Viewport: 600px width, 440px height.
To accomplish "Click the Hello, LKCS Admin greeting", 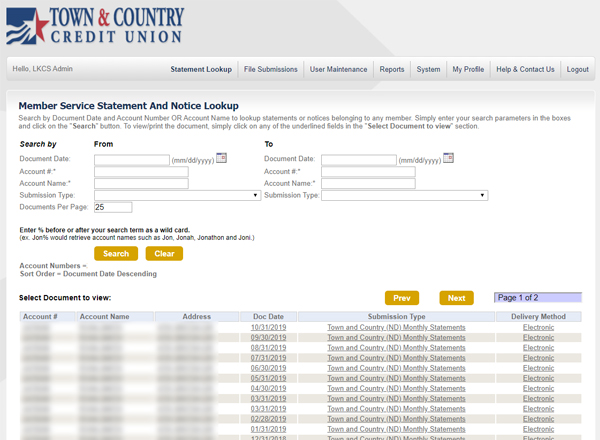I will pos(42,69).
